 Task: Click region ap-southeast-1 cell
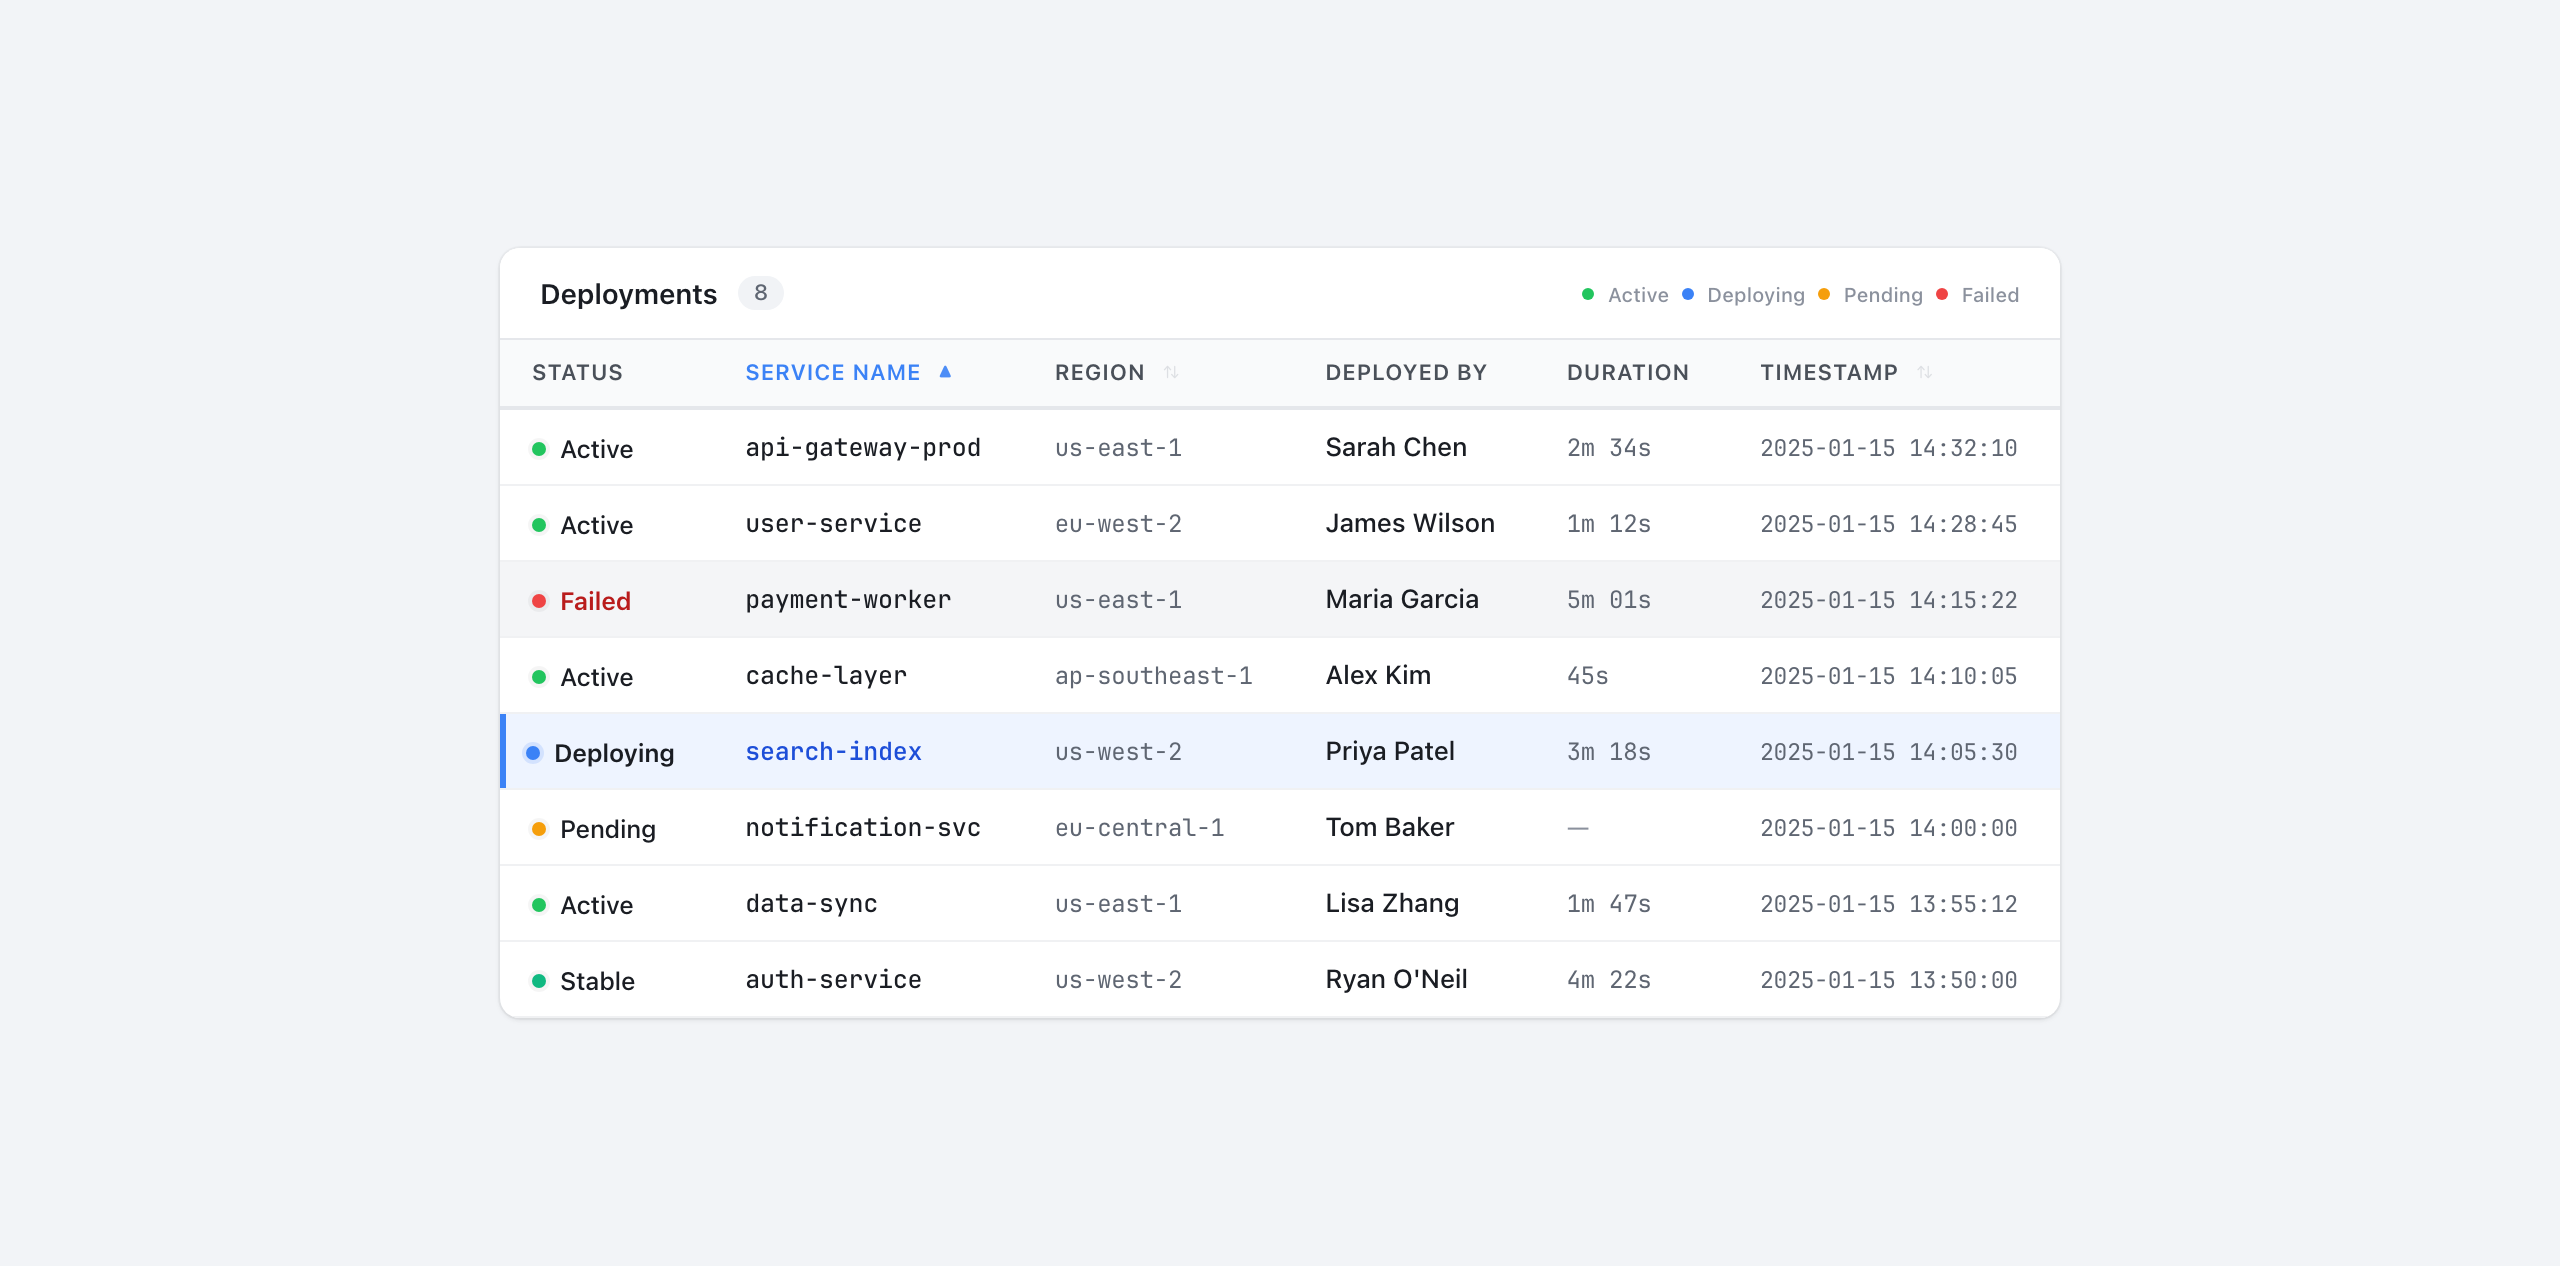(x=1153, y=677)
